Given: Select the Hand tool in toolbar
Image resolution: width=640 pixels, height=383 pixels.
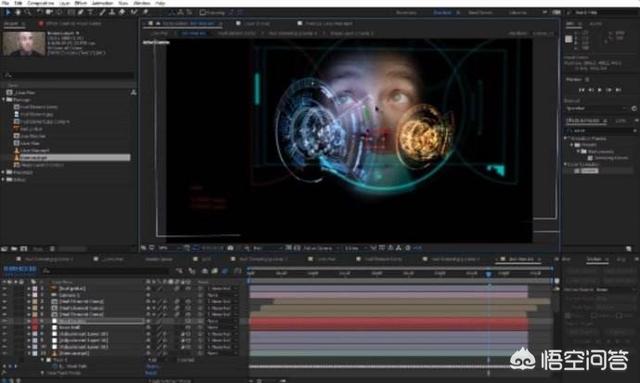Looking at the screenshot, I should click(x=18, y=13).
